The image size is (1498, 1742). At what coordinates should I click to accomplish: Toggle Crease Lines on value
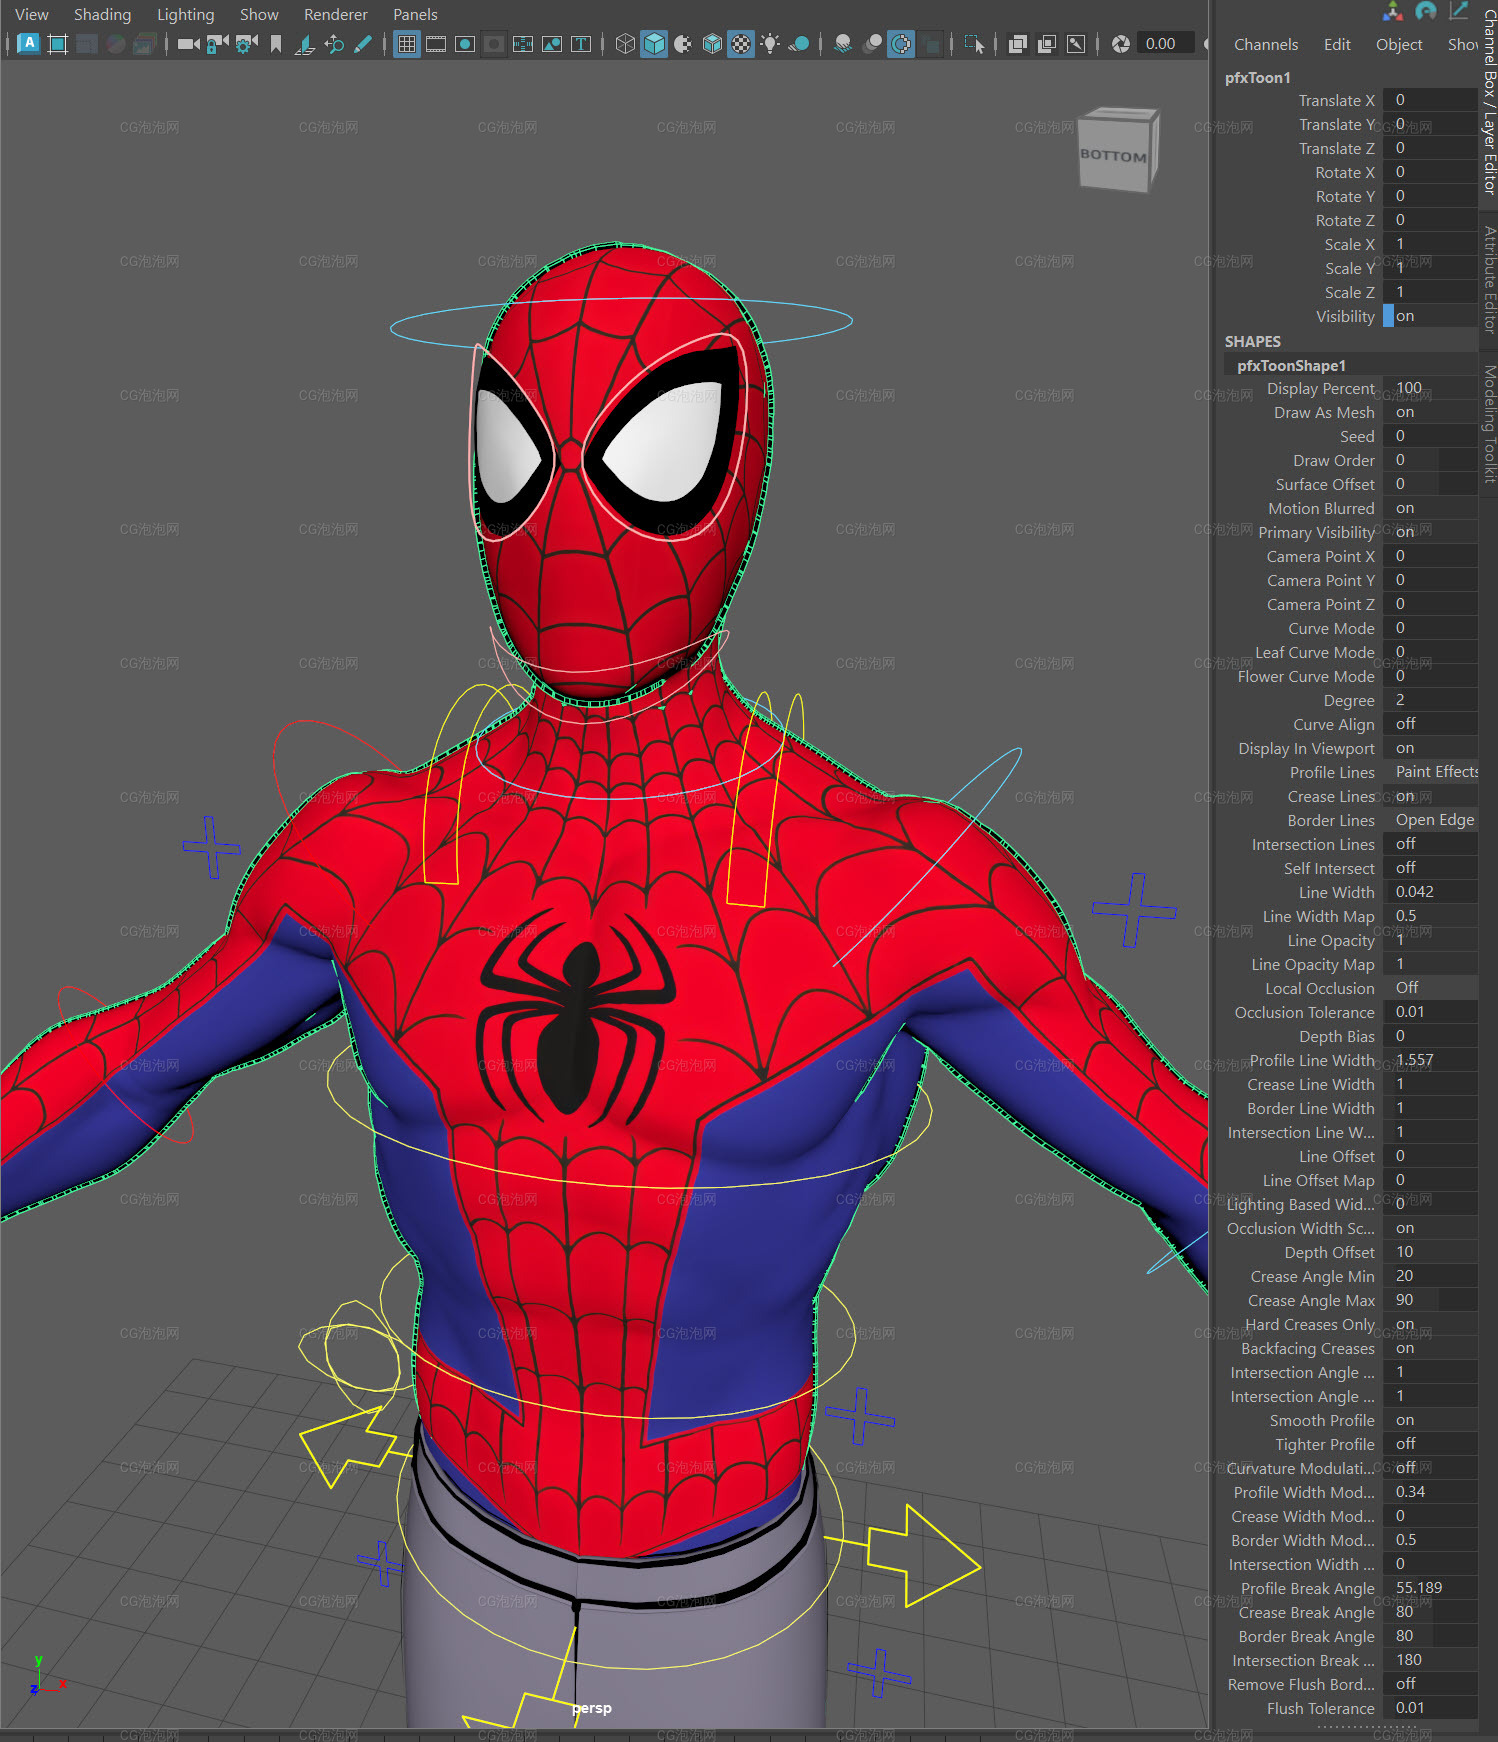(x=1430, y=796)
